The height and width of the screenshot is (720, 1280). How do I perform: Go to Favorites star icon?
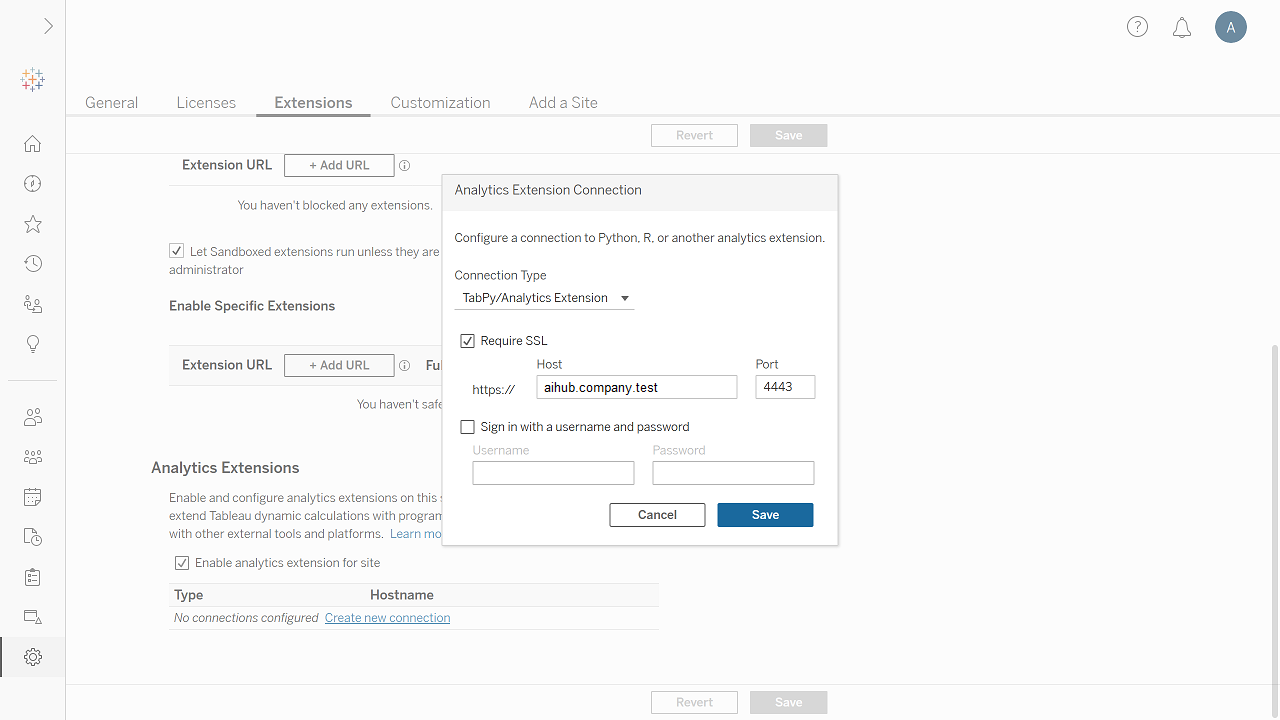tap(33, 224)
